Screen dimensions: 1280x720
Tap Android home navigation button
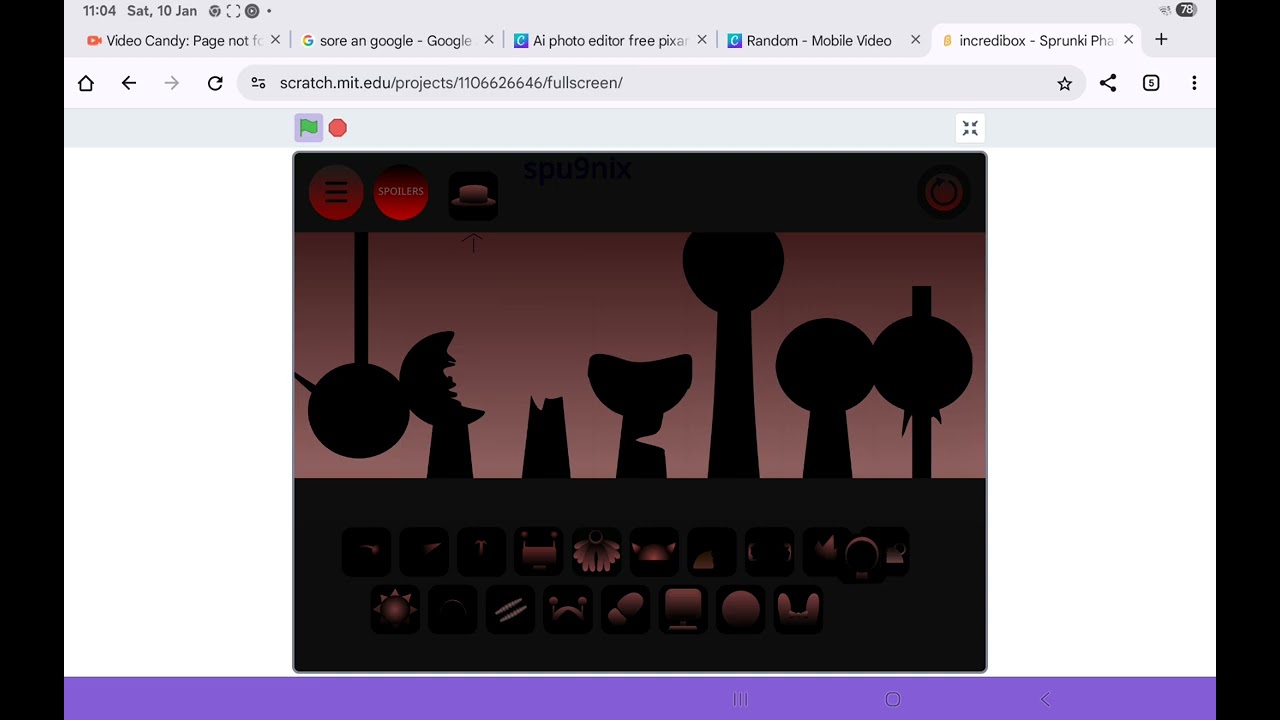point(893,700)
